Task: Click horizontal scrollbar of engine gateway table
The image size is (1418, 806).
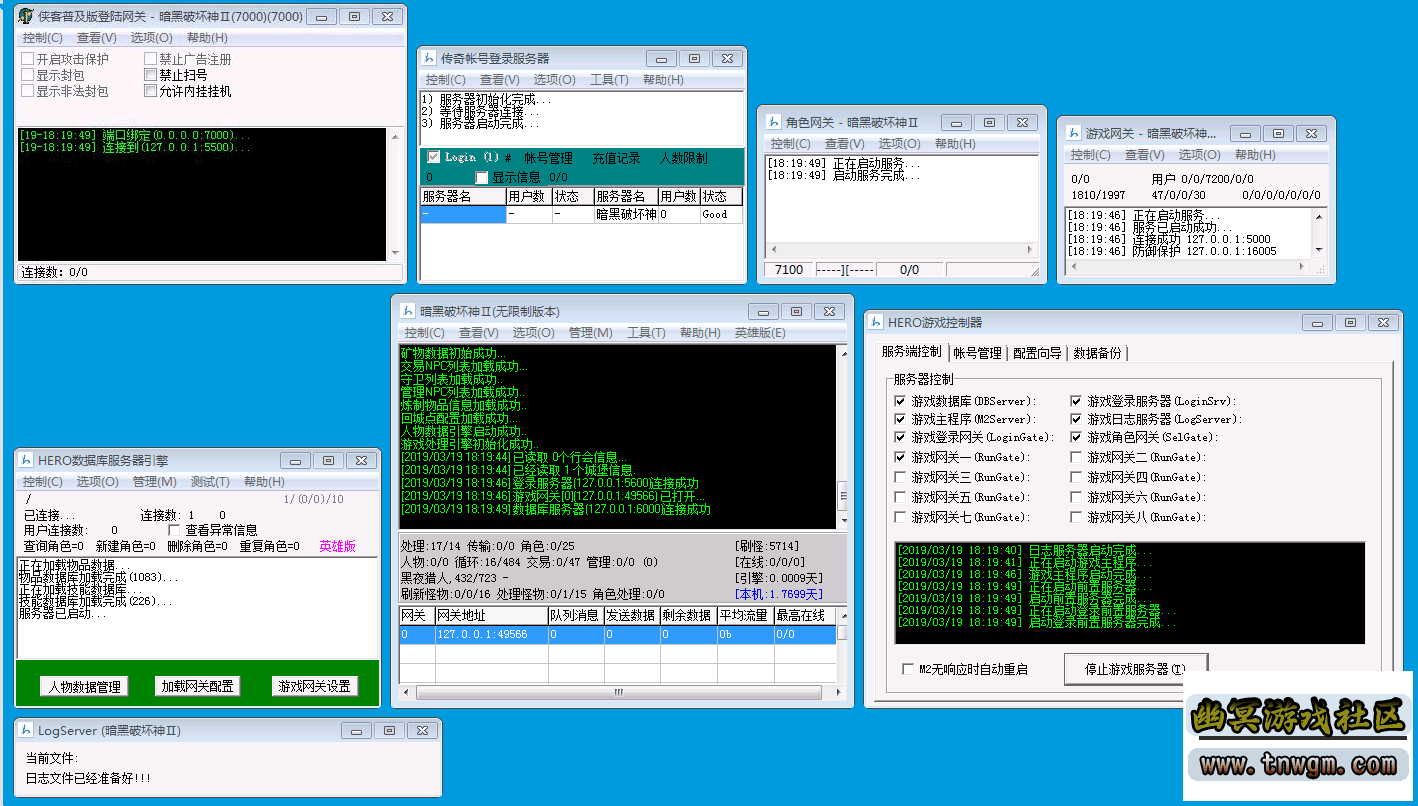Action: pos(619,692)
